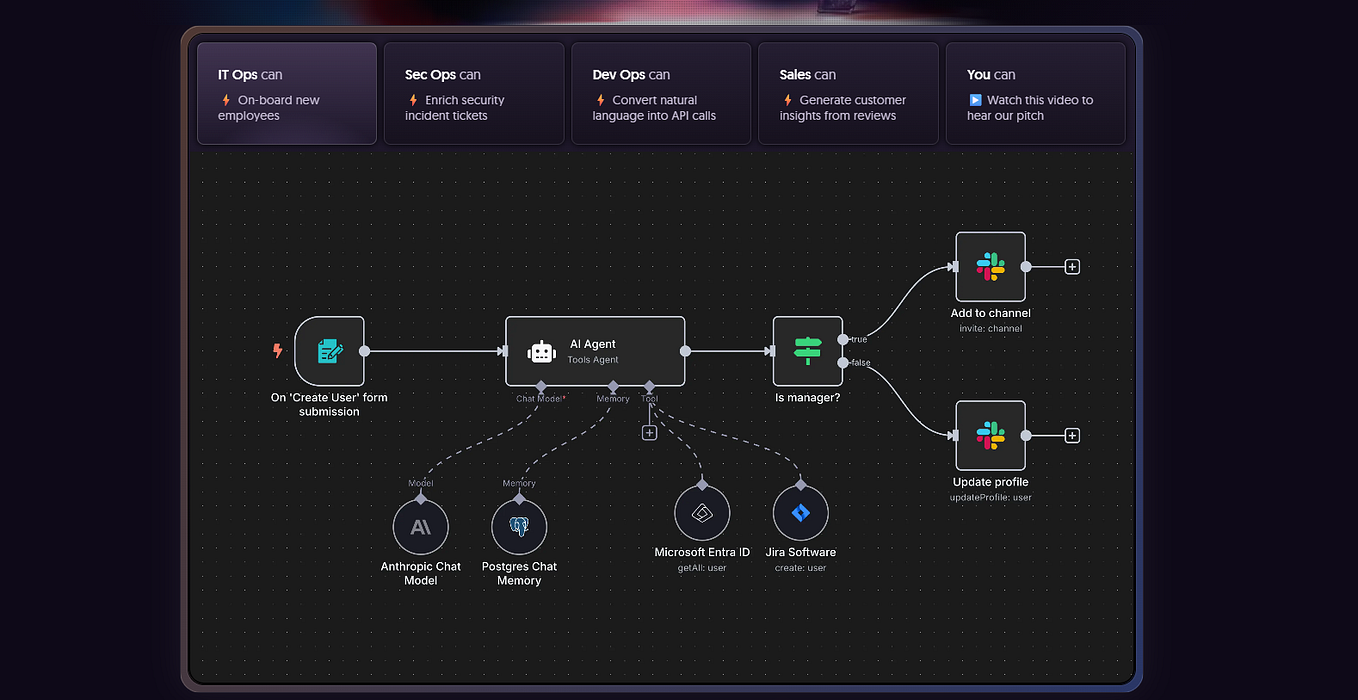Click the AI Agent robot icon
Screen dimensions: 1358x700
click(540, 351)
